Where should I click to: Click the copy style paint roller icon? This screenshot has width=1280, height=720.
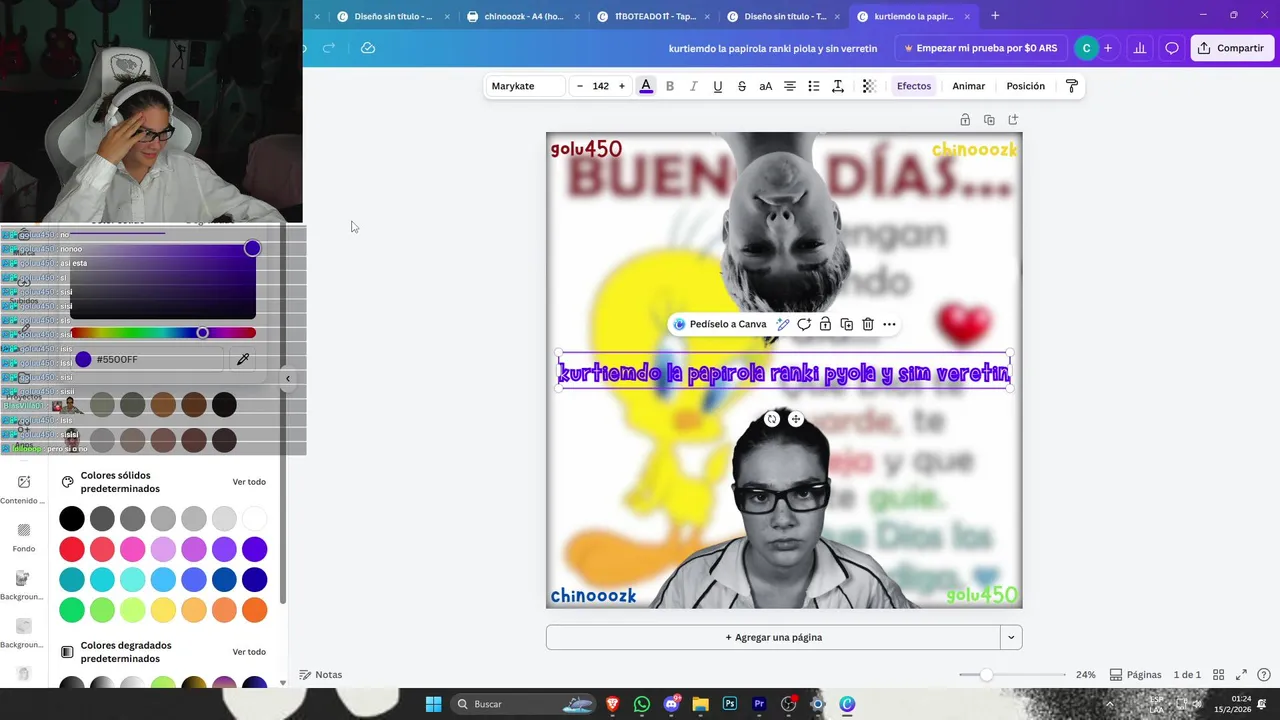click(x=1072, y=86)
